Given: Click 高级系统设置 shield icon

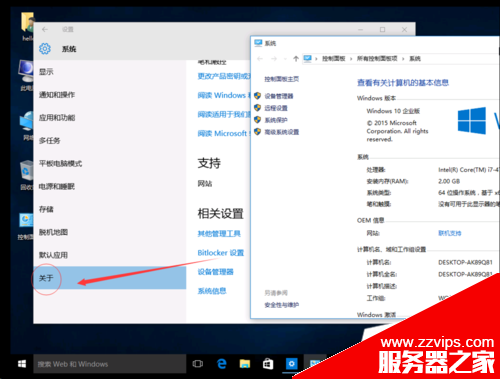Looking at the screenshot, I should coord(257,132).
